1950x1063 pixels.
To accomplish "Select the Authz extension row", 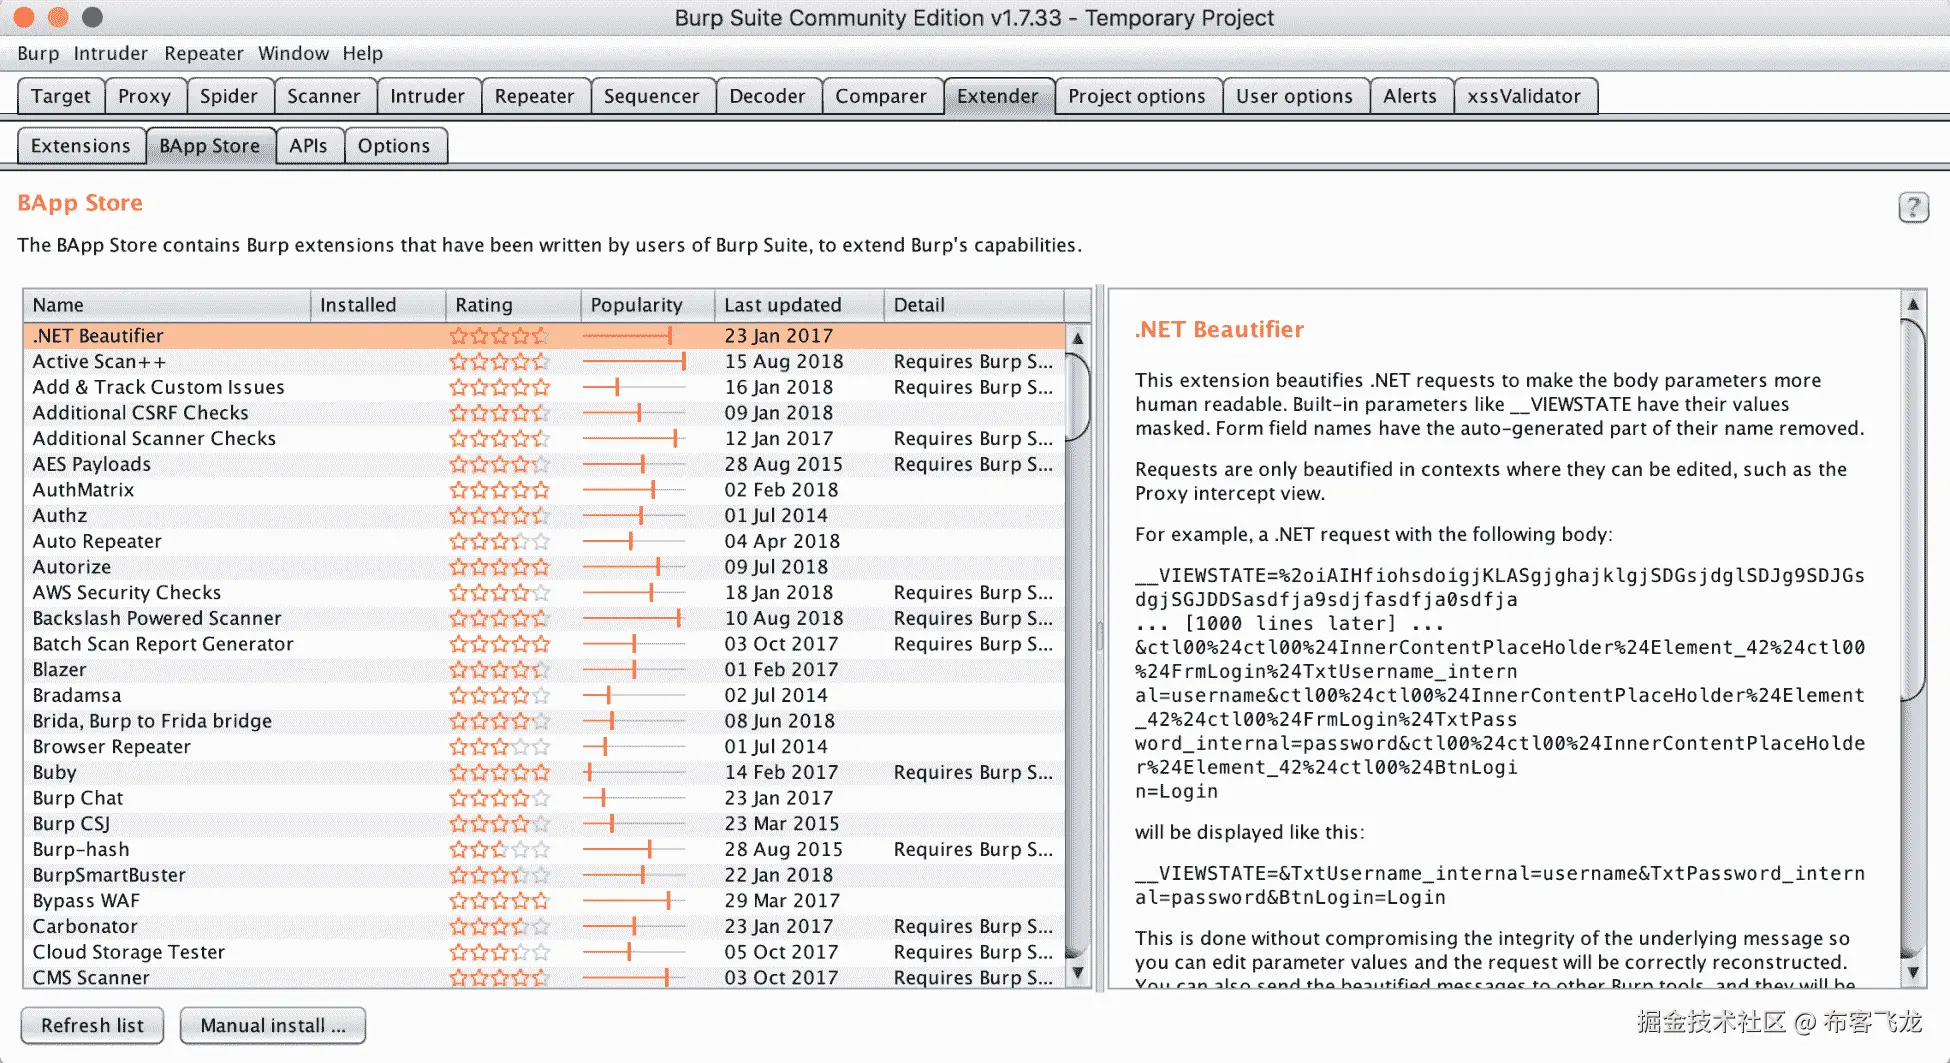I will pos(544,516).
